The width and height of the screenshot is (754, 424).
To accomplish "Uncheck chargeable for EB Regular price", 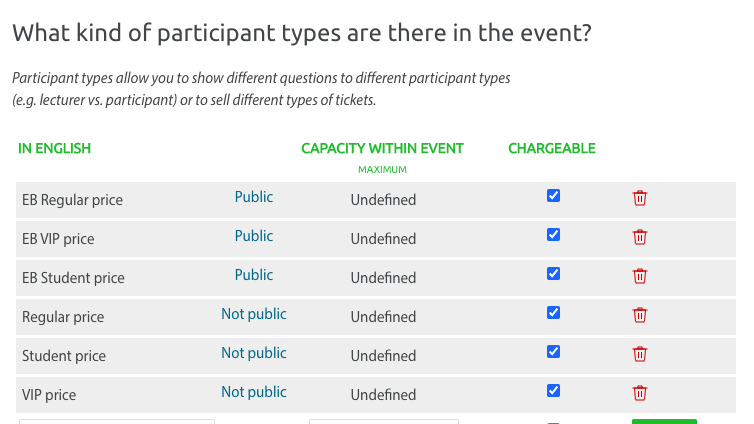I will (553, 196).
